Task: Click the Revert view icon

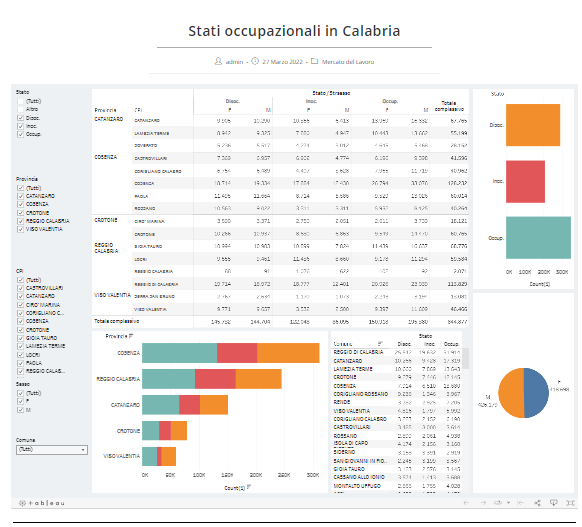Action: (521, 503)
